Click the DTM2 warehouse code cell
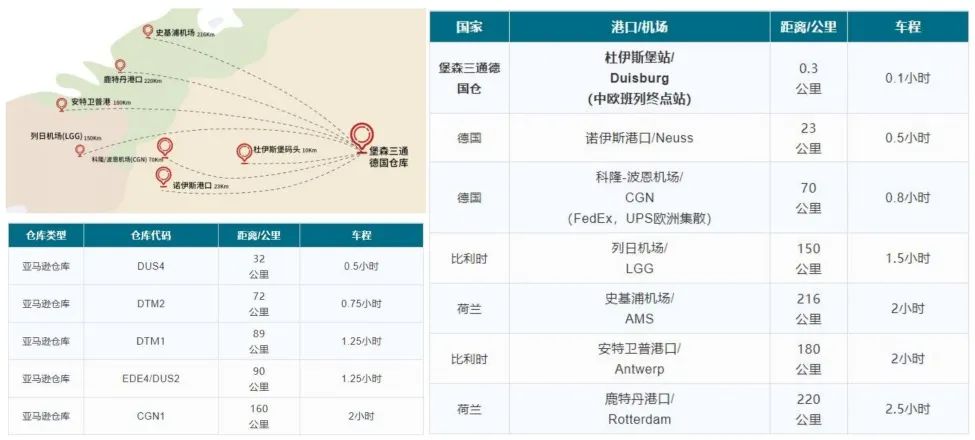Viewport: 975px width, 440px height. point(151,304)
